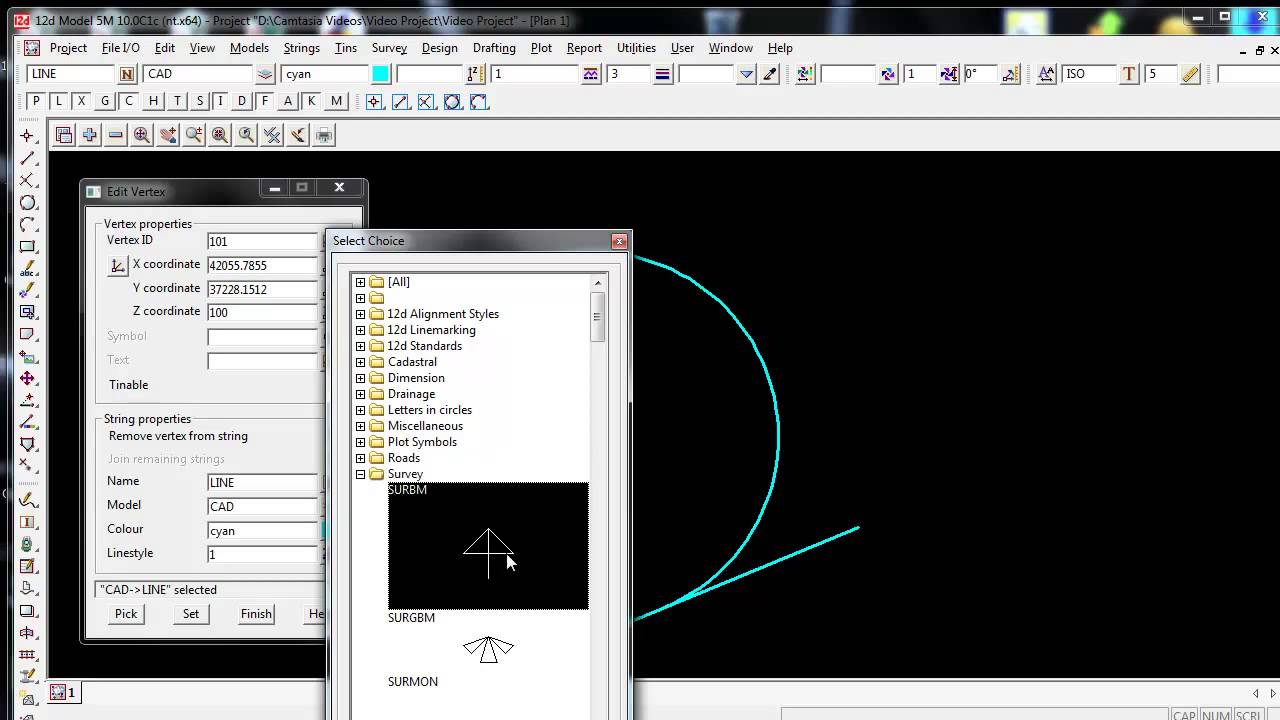Click the eyedropper same-as icon
Viewport: 1280px width, 720px height.
coord(769,74)
